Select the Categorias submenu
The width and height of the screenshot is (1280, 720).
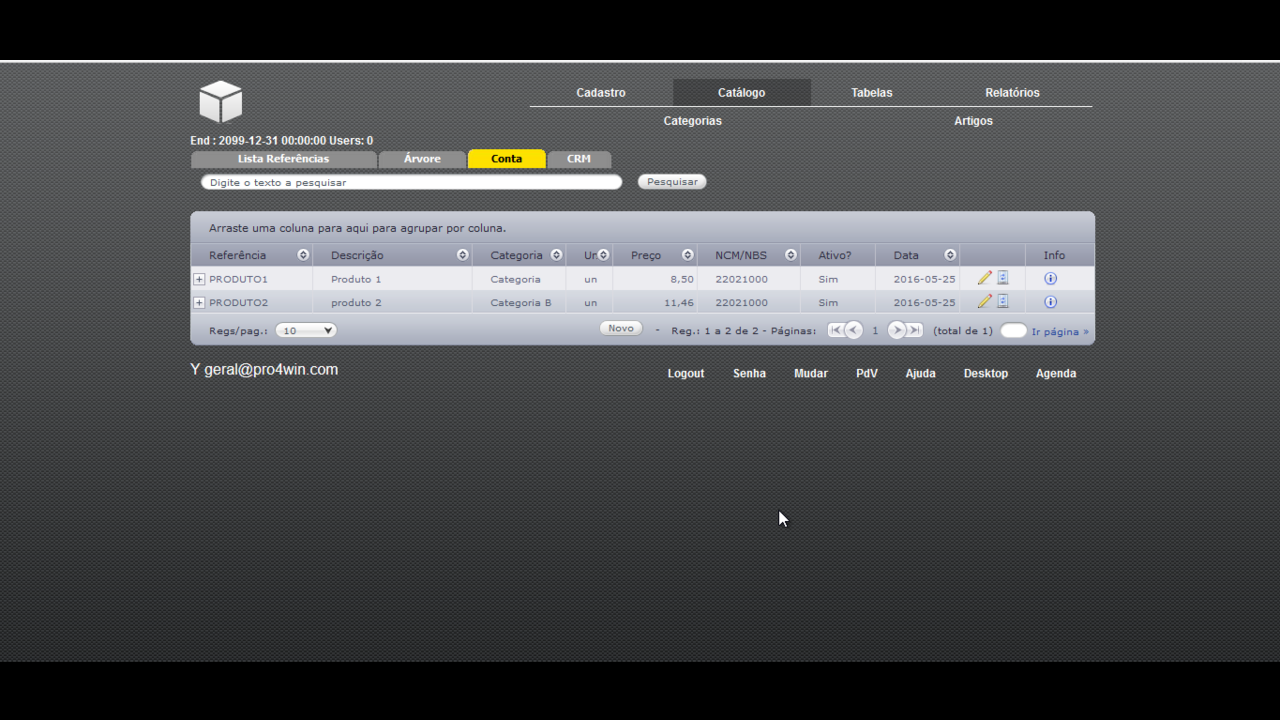692,121
